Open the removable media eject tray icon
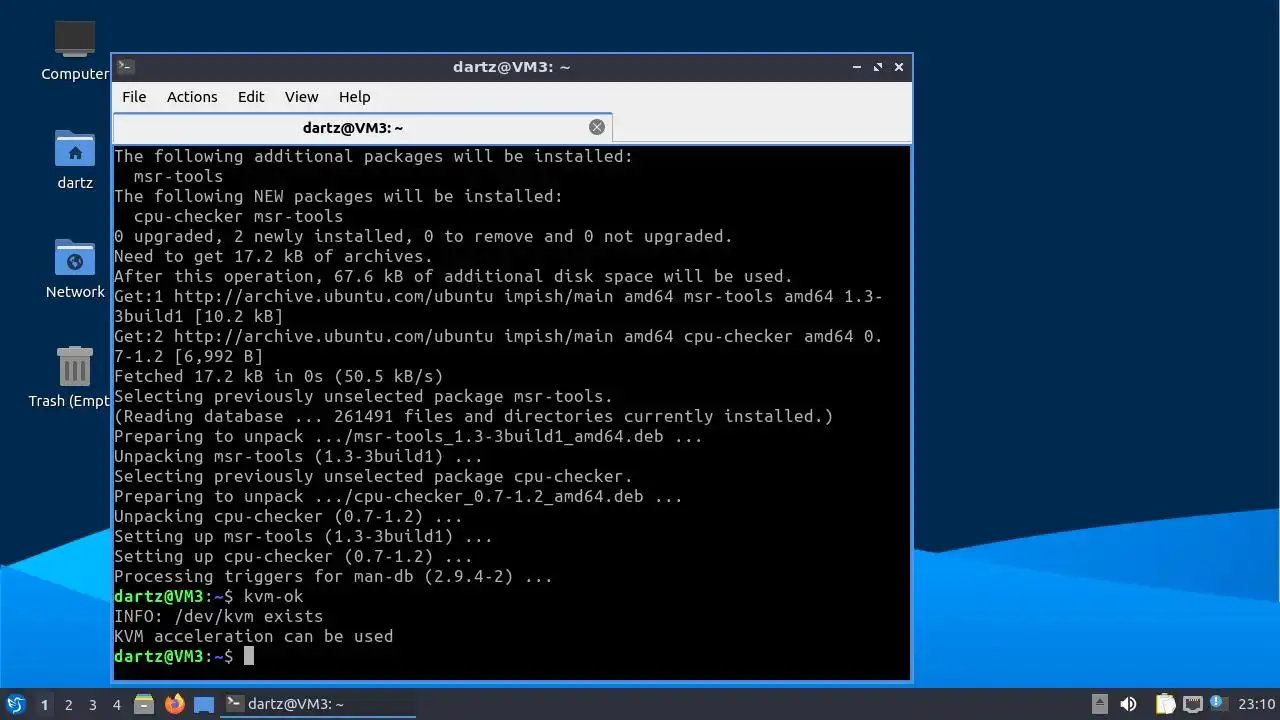Screen dimensions: 1280x720 [1099, 704]
